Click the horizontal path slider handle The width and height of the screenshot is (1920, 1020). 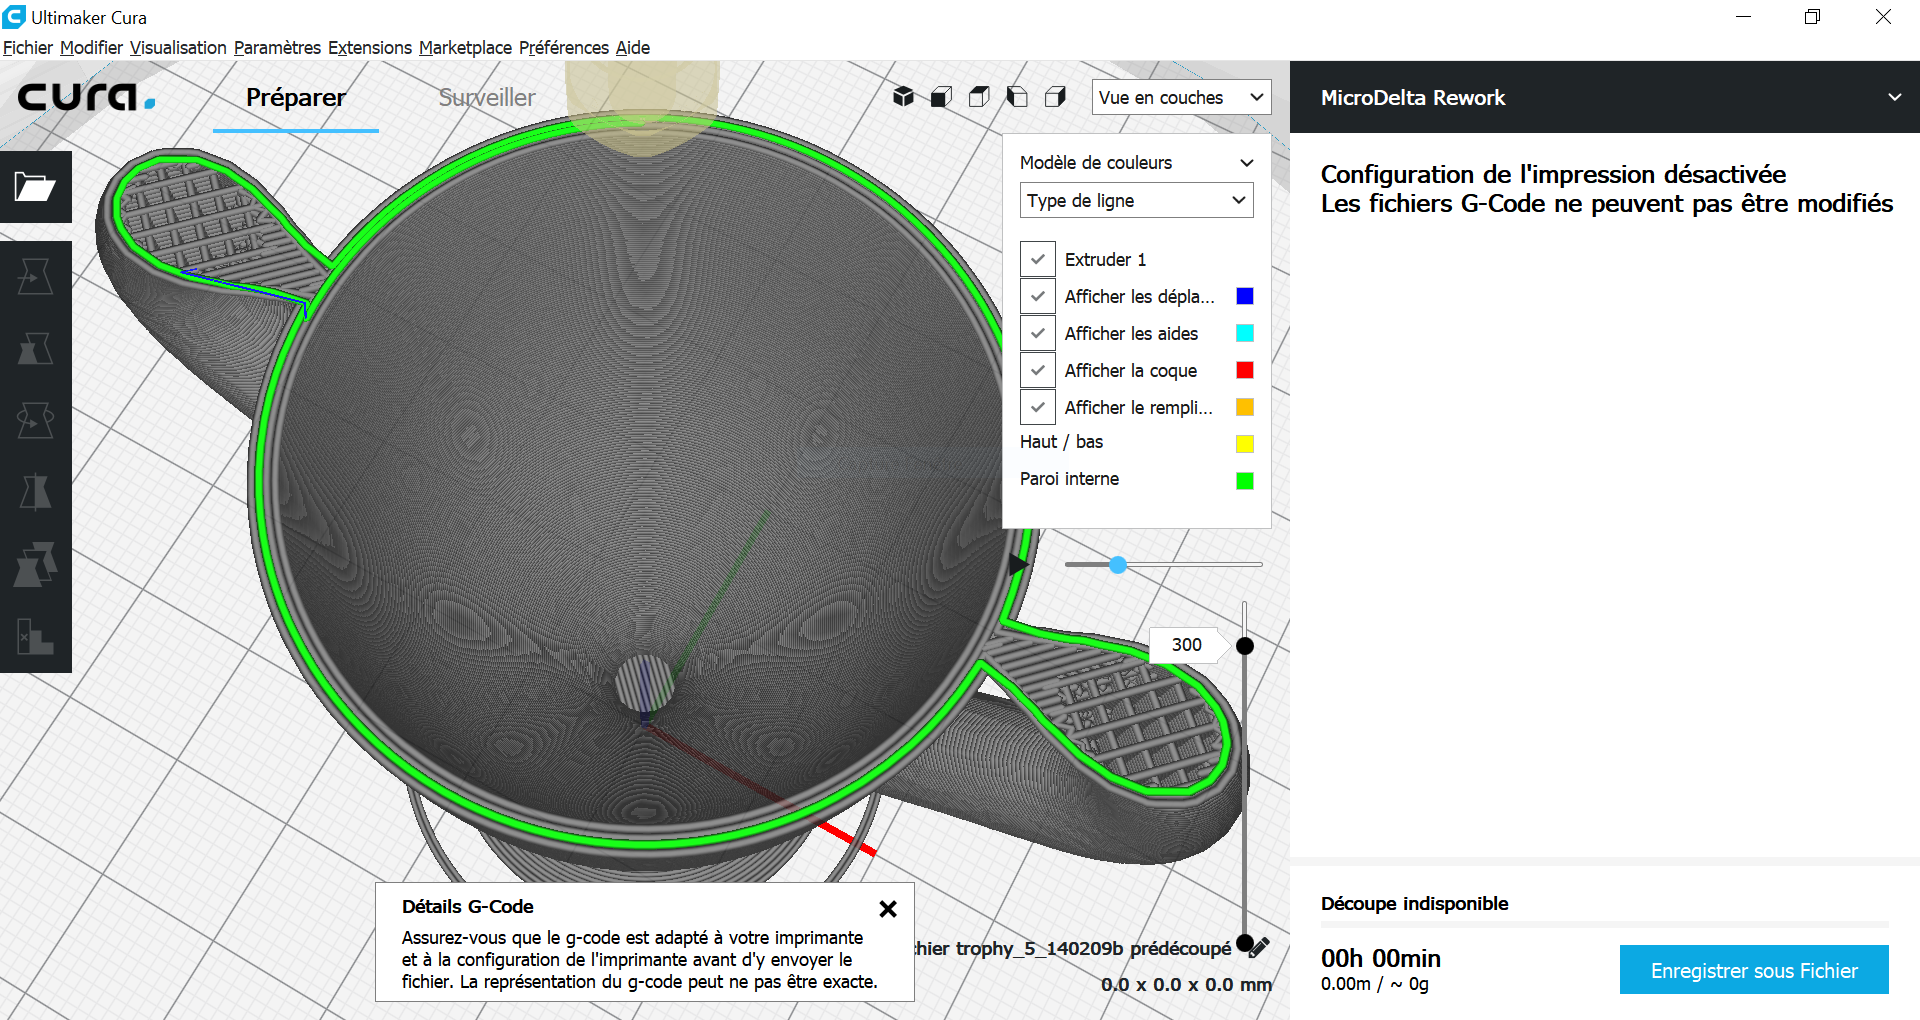pos(1118,565)
